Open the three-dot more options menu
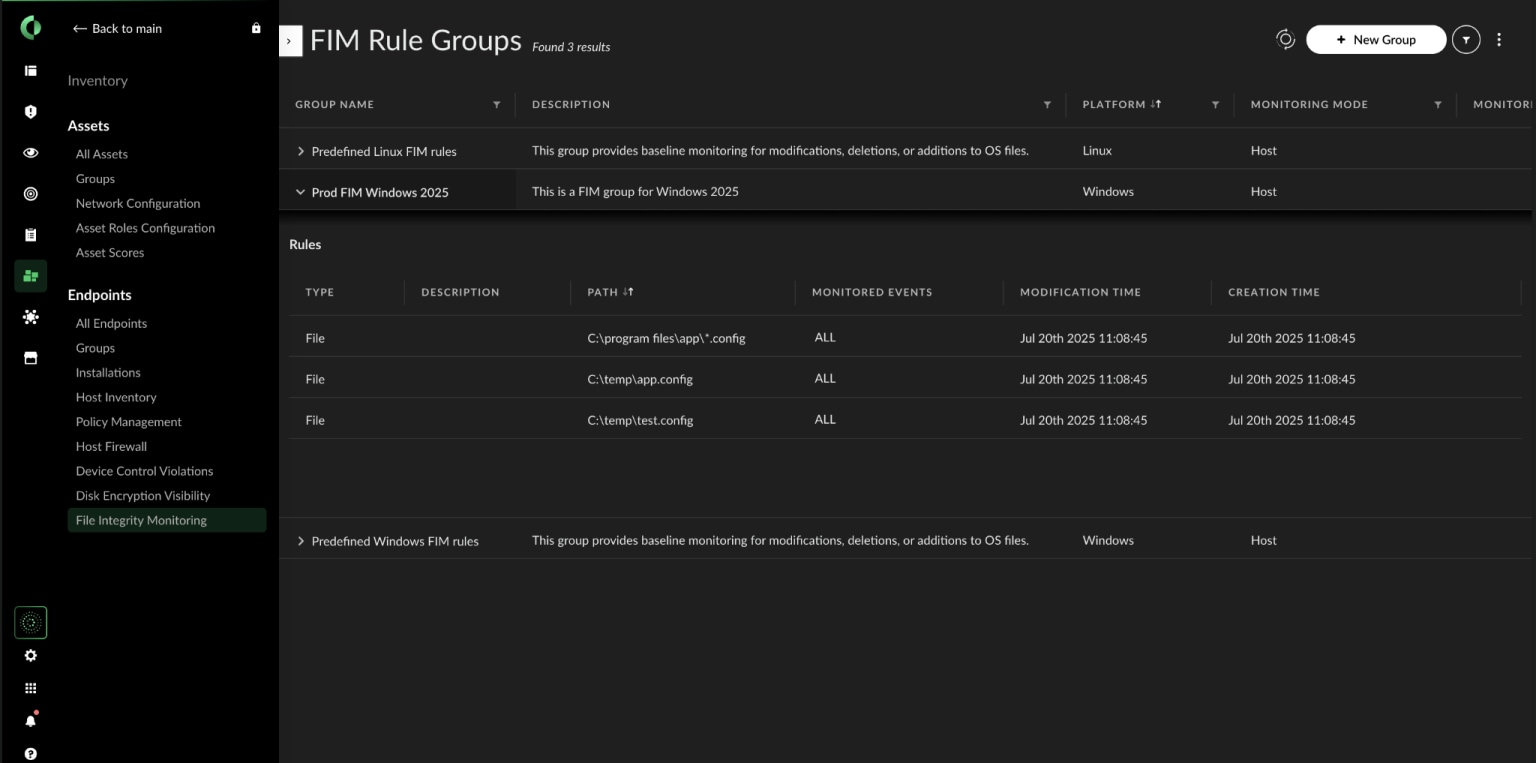The width and height of the screenshot is (1536, 763). (1498, 40)
